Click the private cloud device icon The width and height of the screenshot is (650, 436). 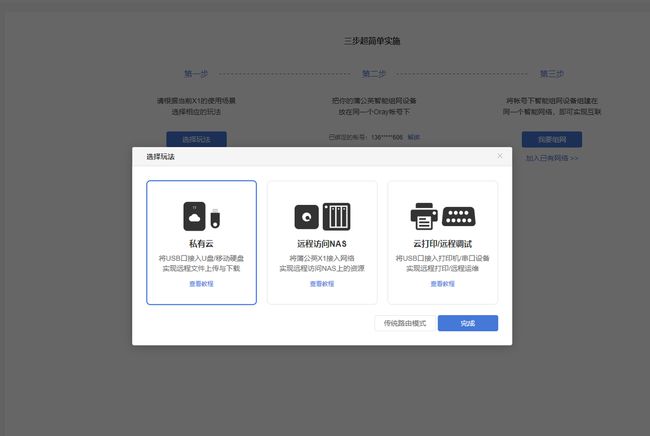[x=194, y=216]
